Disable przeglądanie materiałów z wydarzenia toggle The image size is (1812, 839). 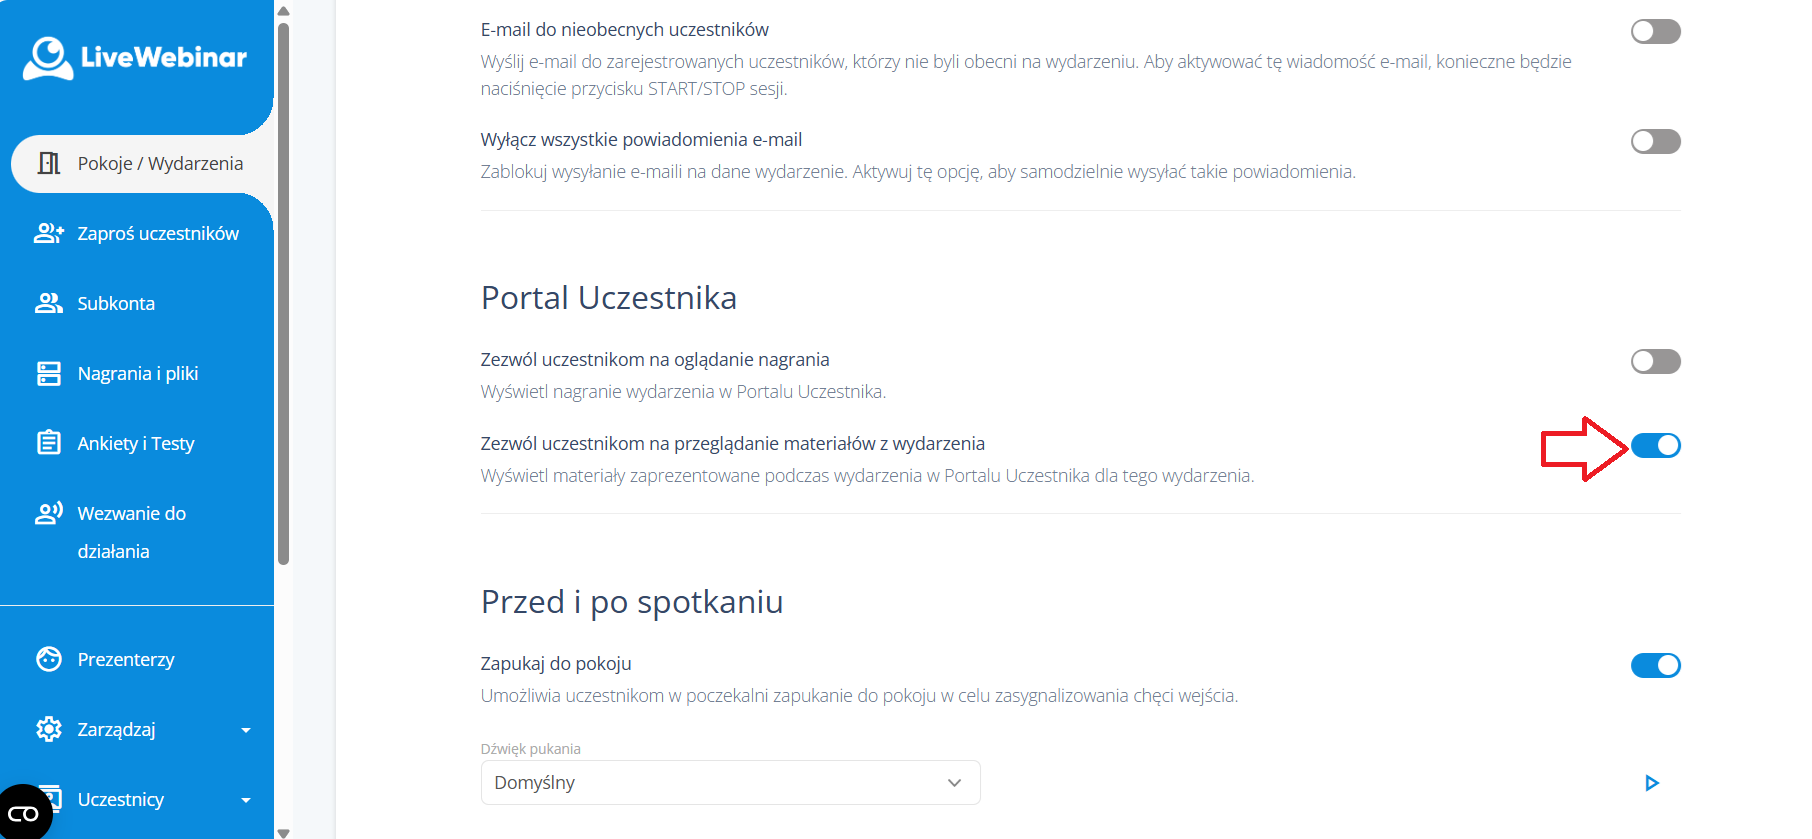[1656, 446]
